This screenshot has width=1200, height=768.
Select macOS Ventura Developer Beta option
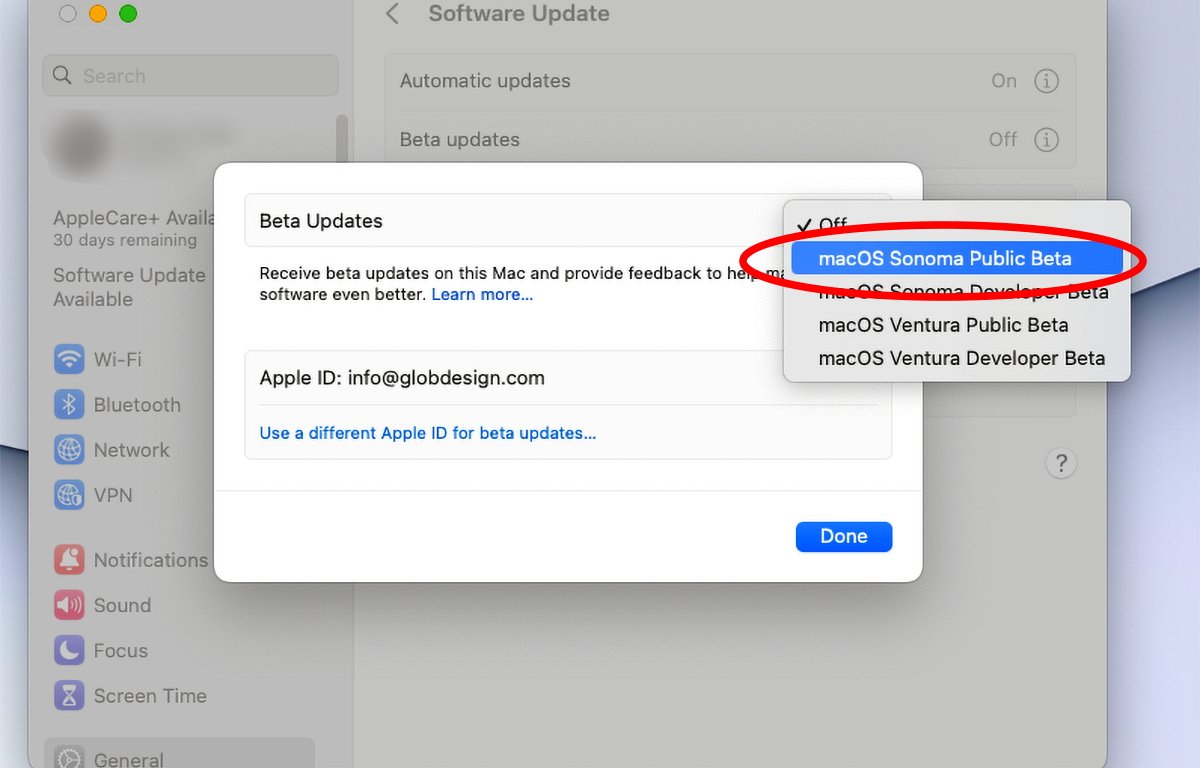point(961,358)
